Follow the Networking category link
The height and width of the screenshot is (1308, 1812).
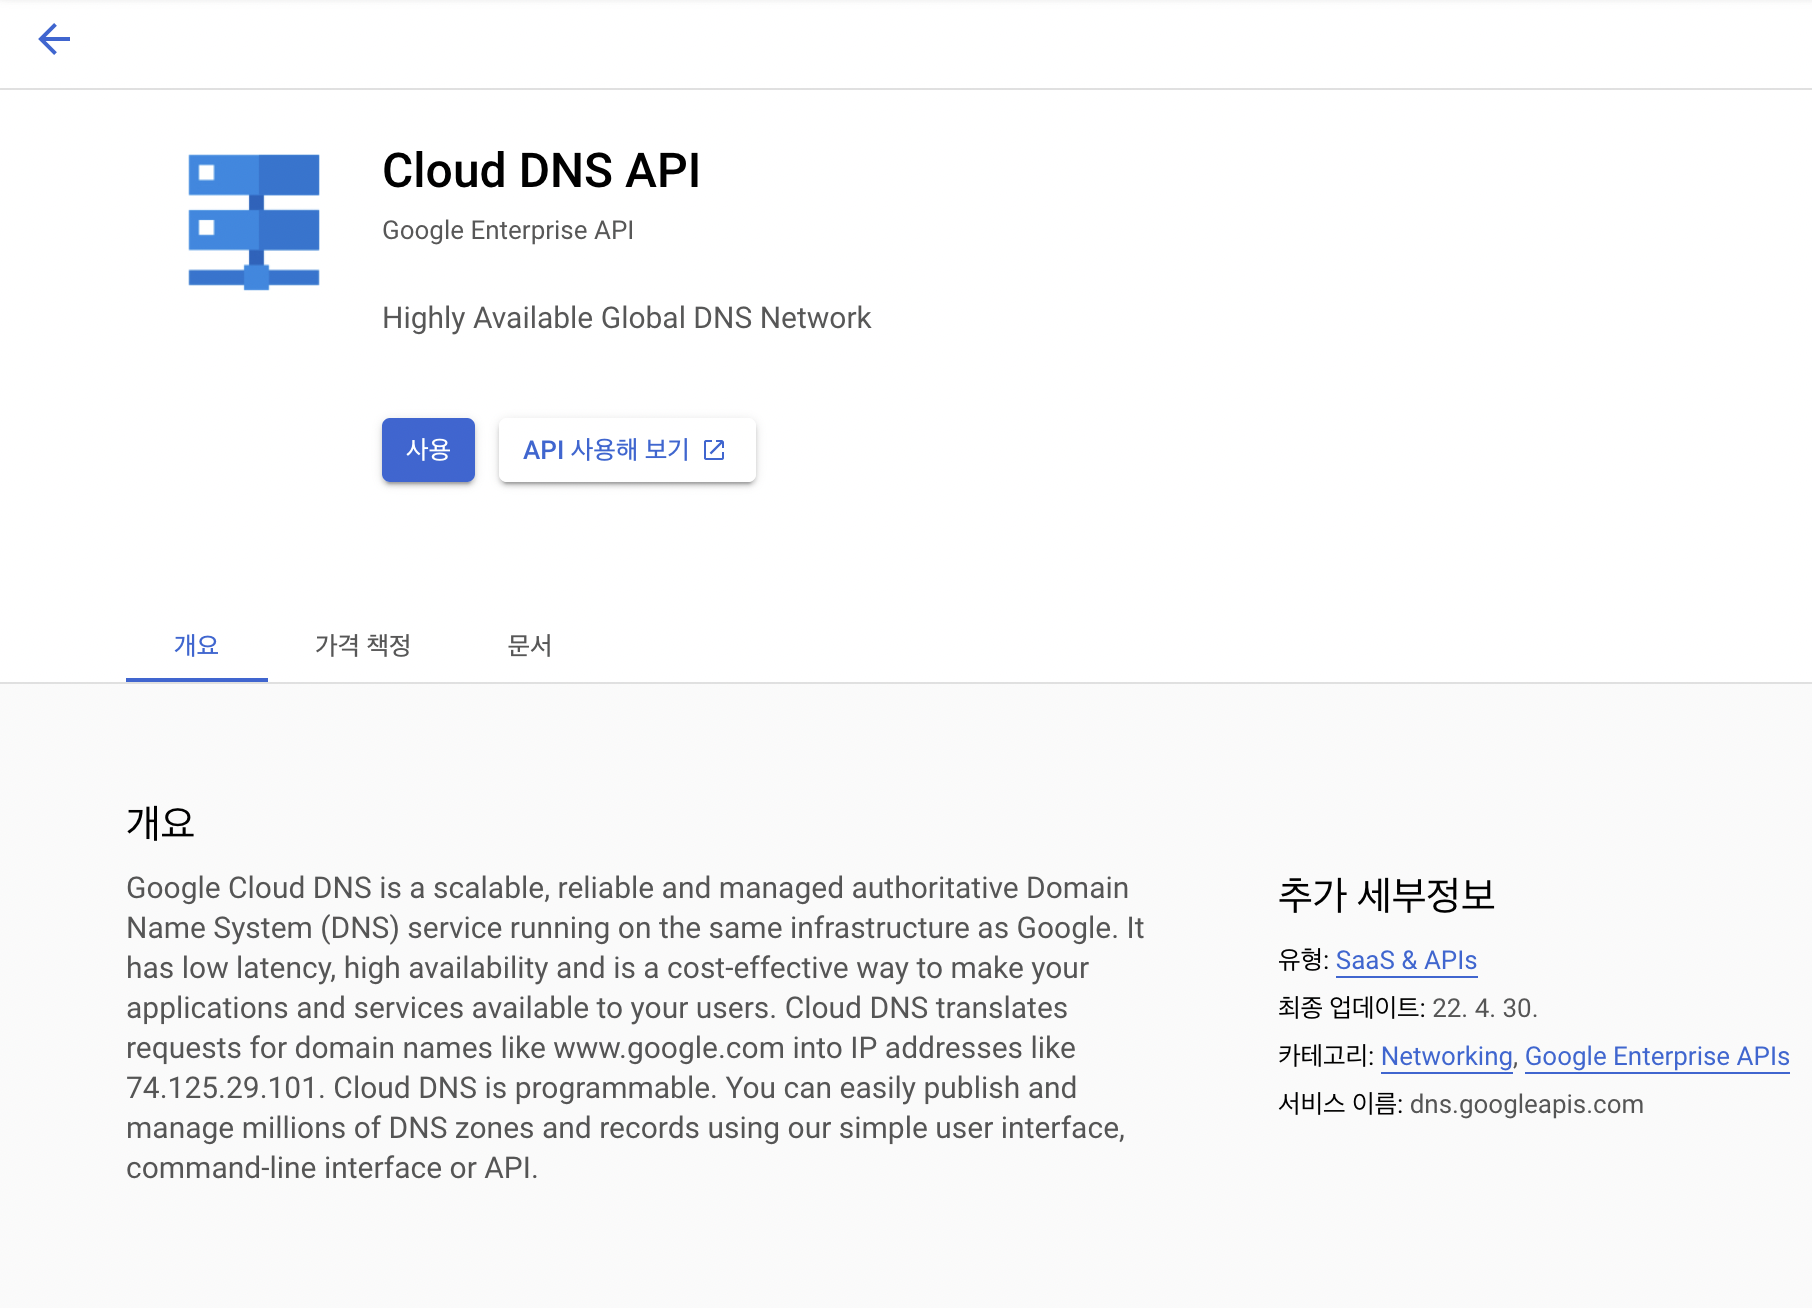coord(1446,1056)
